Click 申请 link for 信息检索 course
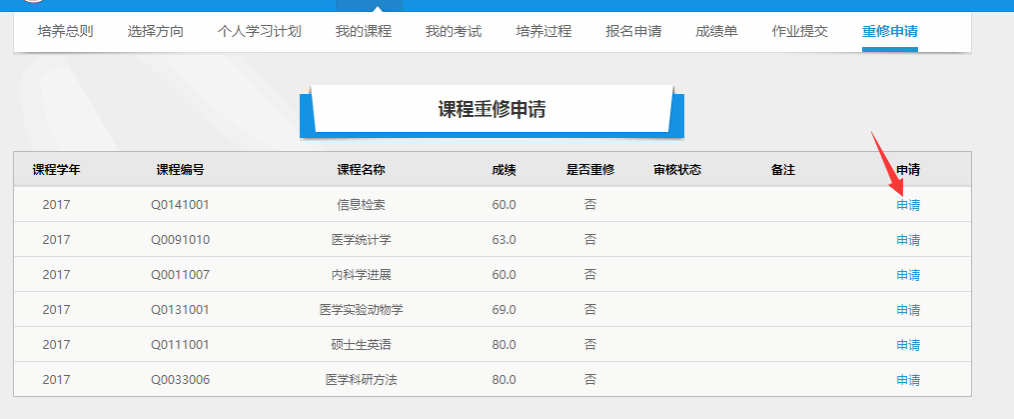This screenshot has height=419, width=1014. pyautogui.click(x=908, y=205)
